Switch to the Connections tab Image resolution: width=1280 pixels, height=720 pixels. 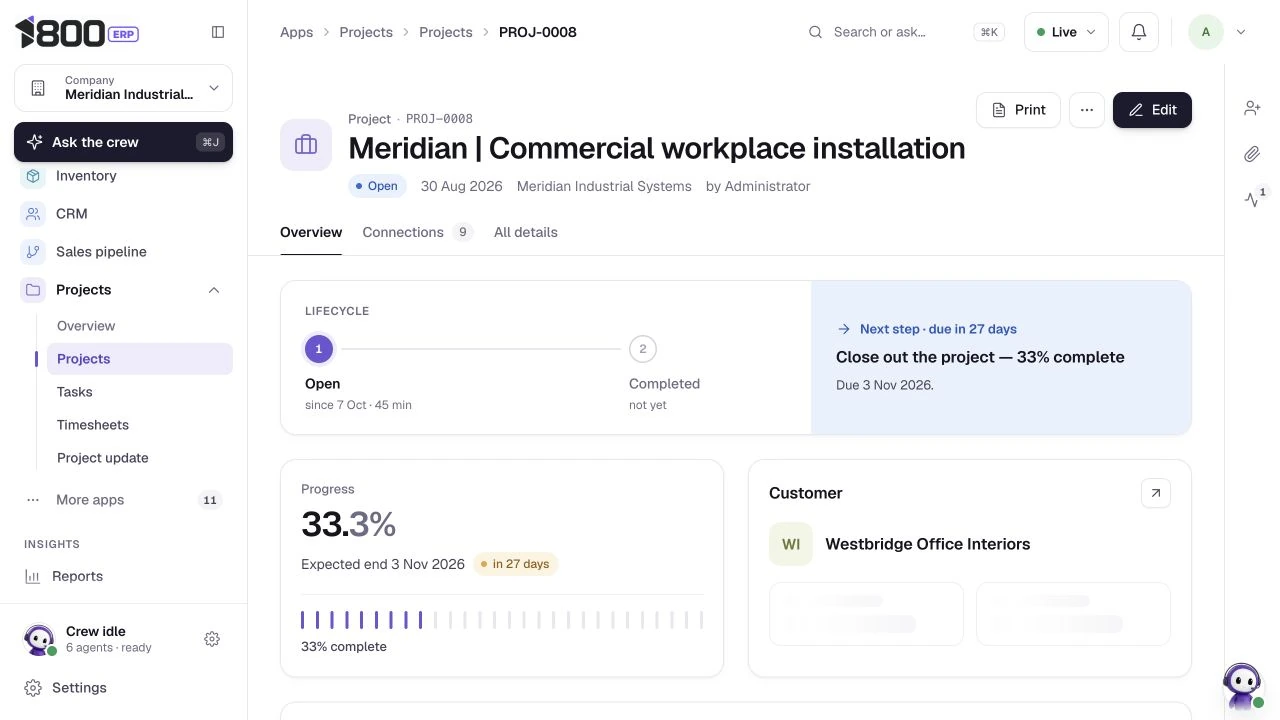(x=417, y=232)
